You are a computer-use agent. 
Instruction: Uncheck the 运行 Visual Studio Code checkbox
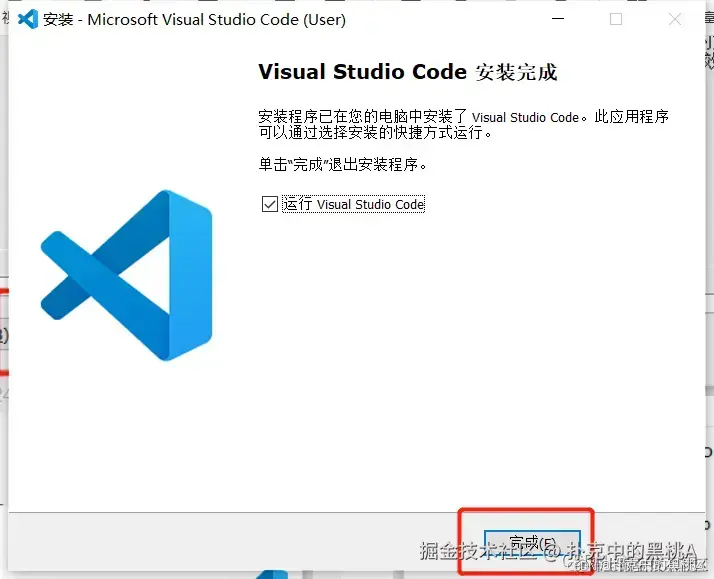point(270,204)
